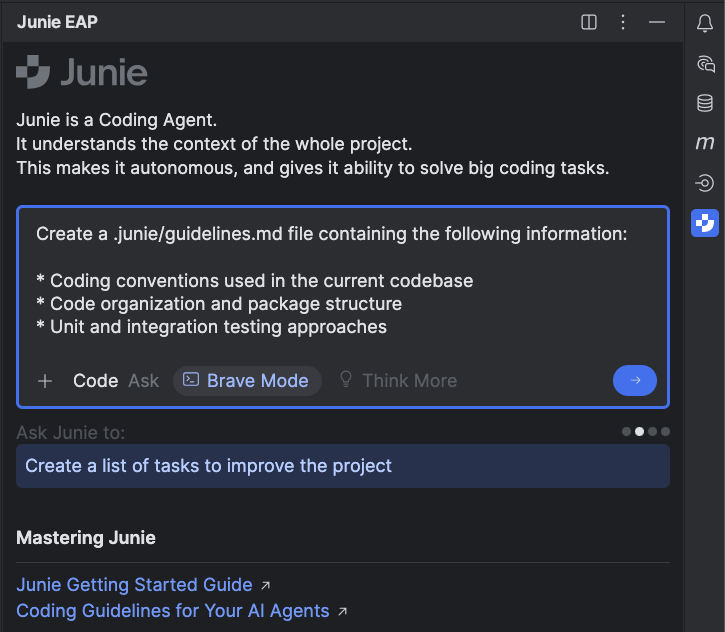Open the Database tool window

tap(705, 103)
